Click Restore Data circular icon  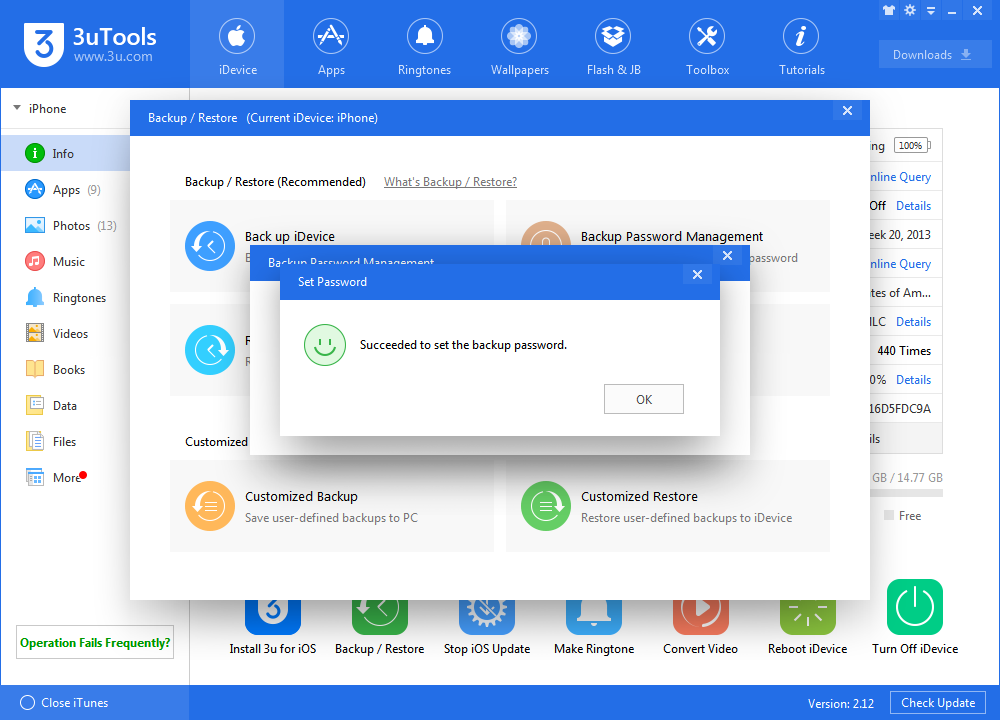pyautogui.click(x=210, y=349)
